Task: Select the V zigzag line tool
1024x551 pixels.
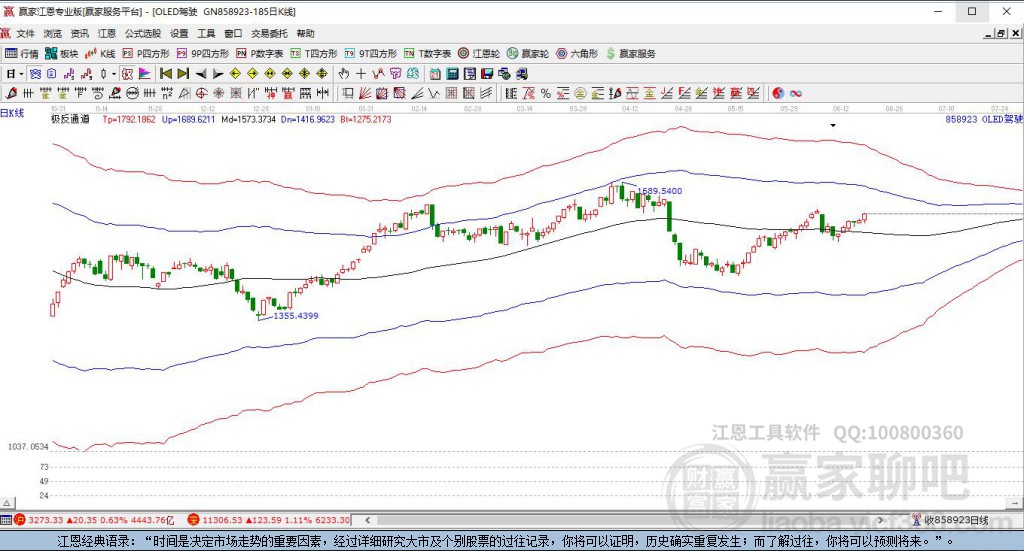Action: (434, 93)
